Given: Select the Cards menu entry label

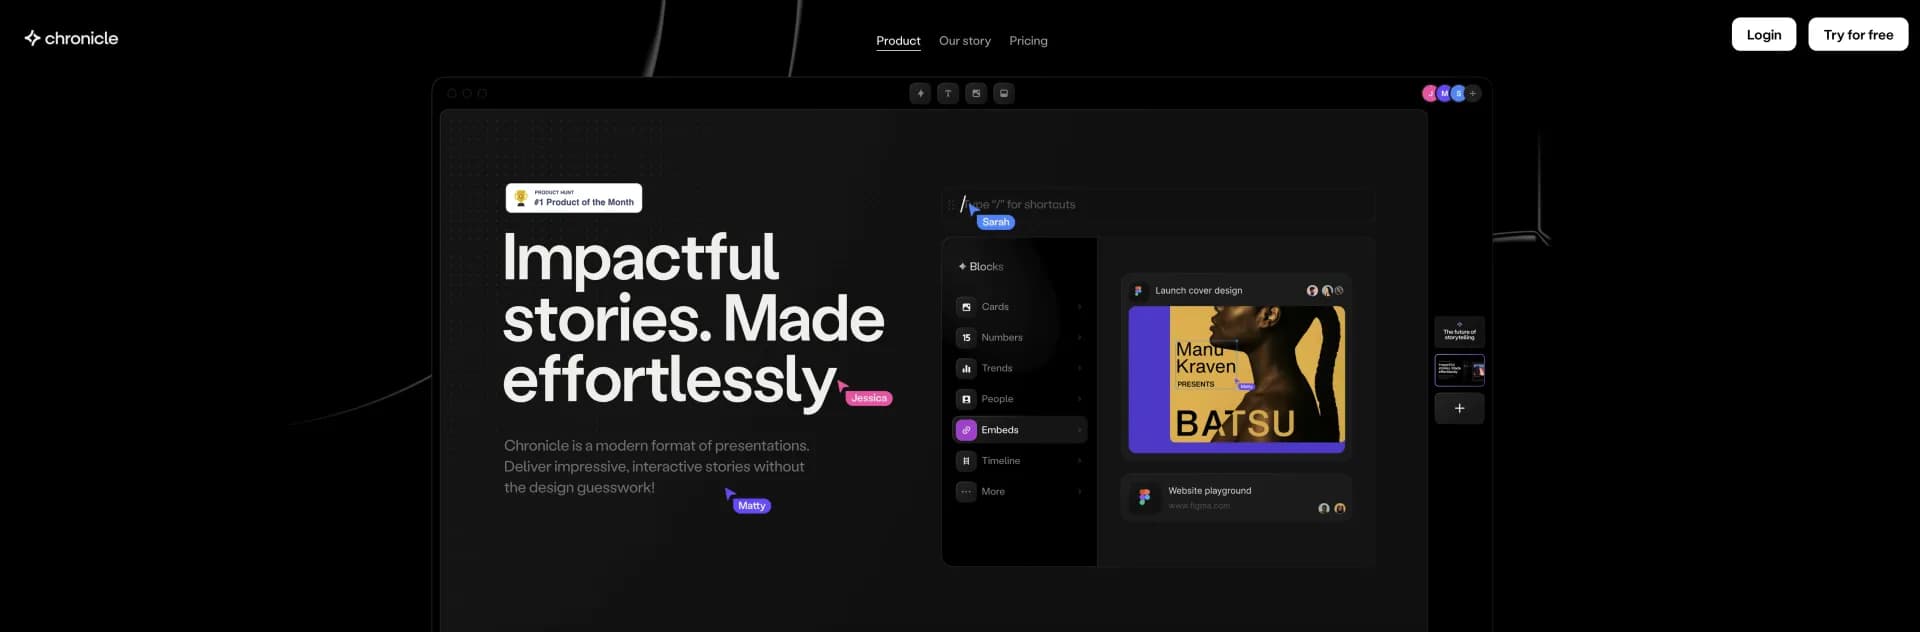Looking at the screenshot, I should pos(995,307).
